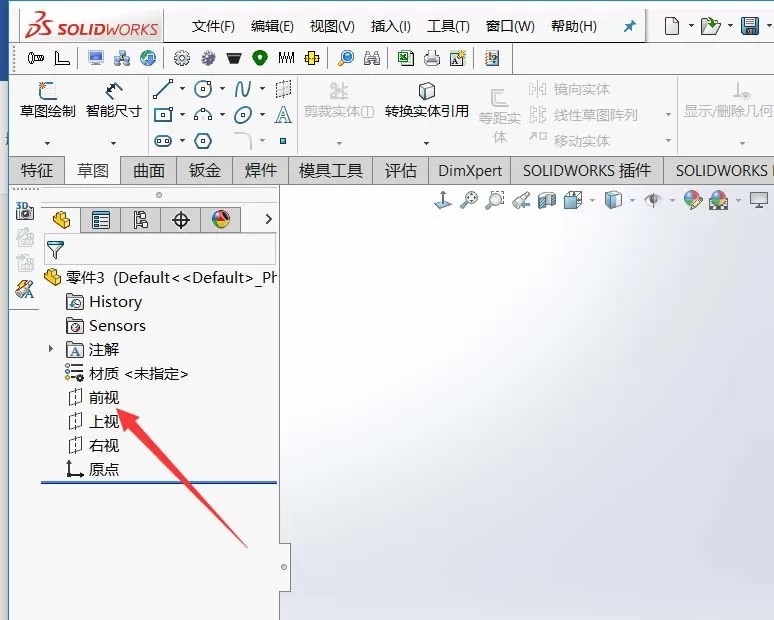Switch to the 评估 tab

point(400,170)
